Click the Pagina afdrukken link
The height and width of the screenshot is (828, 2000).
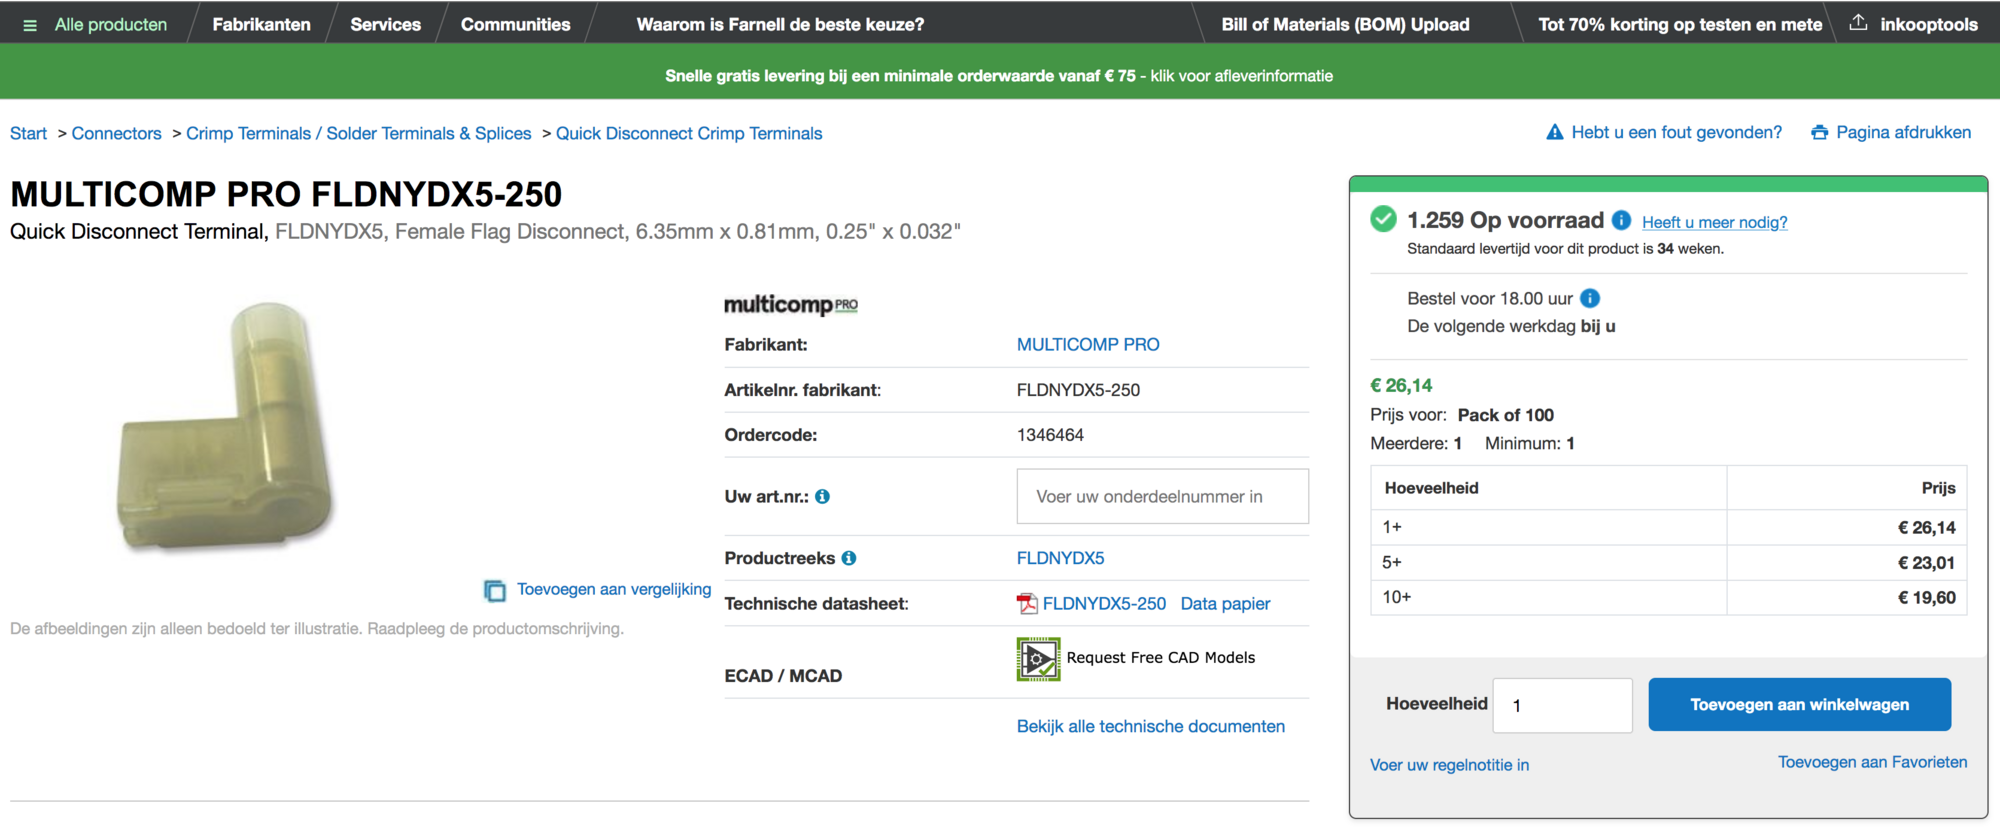pos(1904,132)
